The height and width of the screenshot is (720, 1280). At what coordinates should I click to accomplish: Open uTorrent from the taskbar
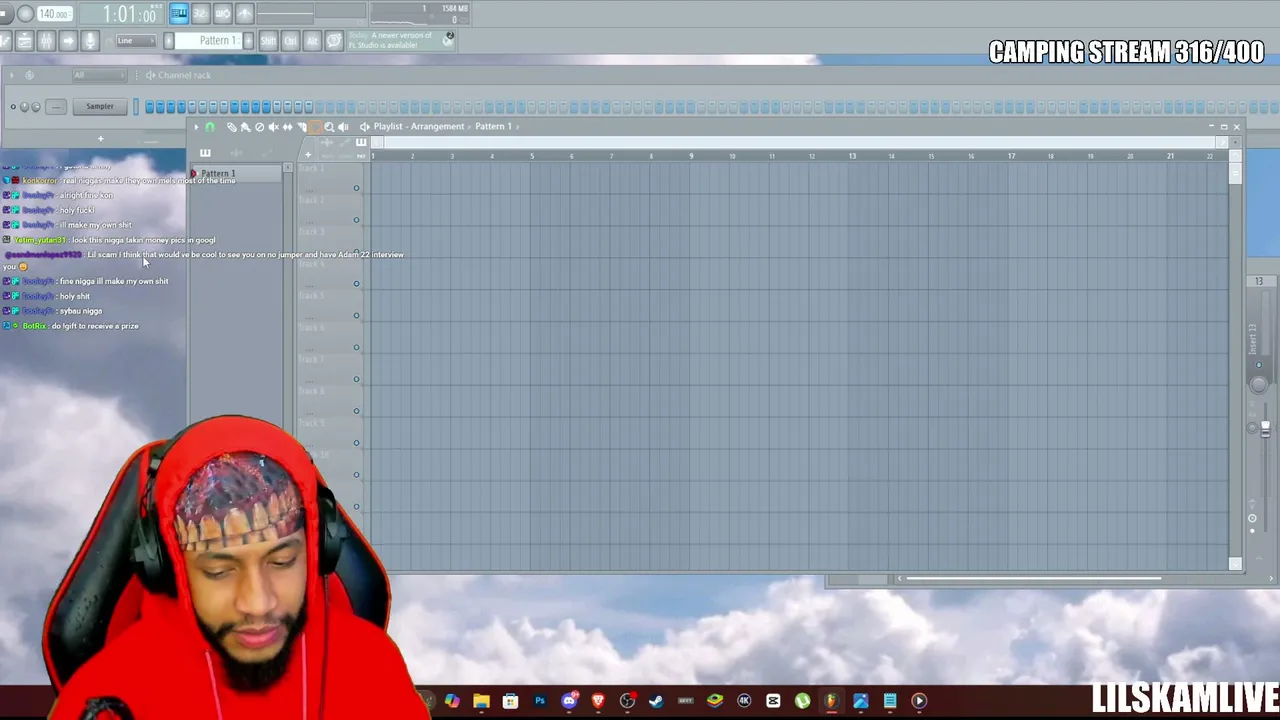802,701
